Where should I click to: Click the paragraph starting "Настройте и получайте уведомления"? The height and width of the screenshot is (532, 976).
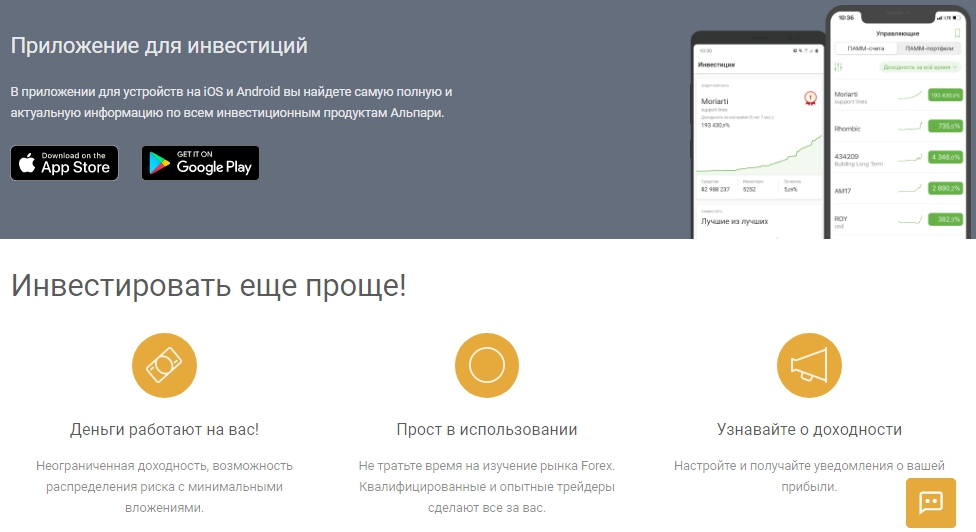pyautogui.click(x=809, y=476)
